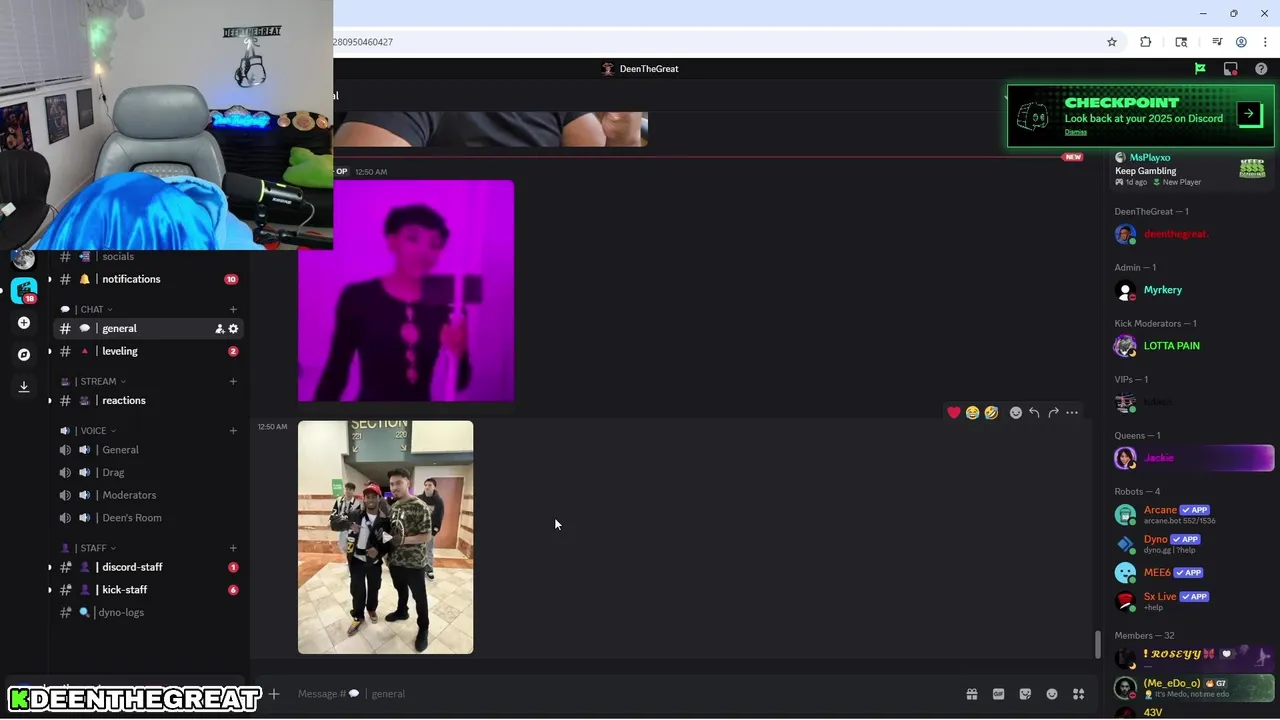
Task: Open the kick-staff channel
Action: click(x=148, y=590)
